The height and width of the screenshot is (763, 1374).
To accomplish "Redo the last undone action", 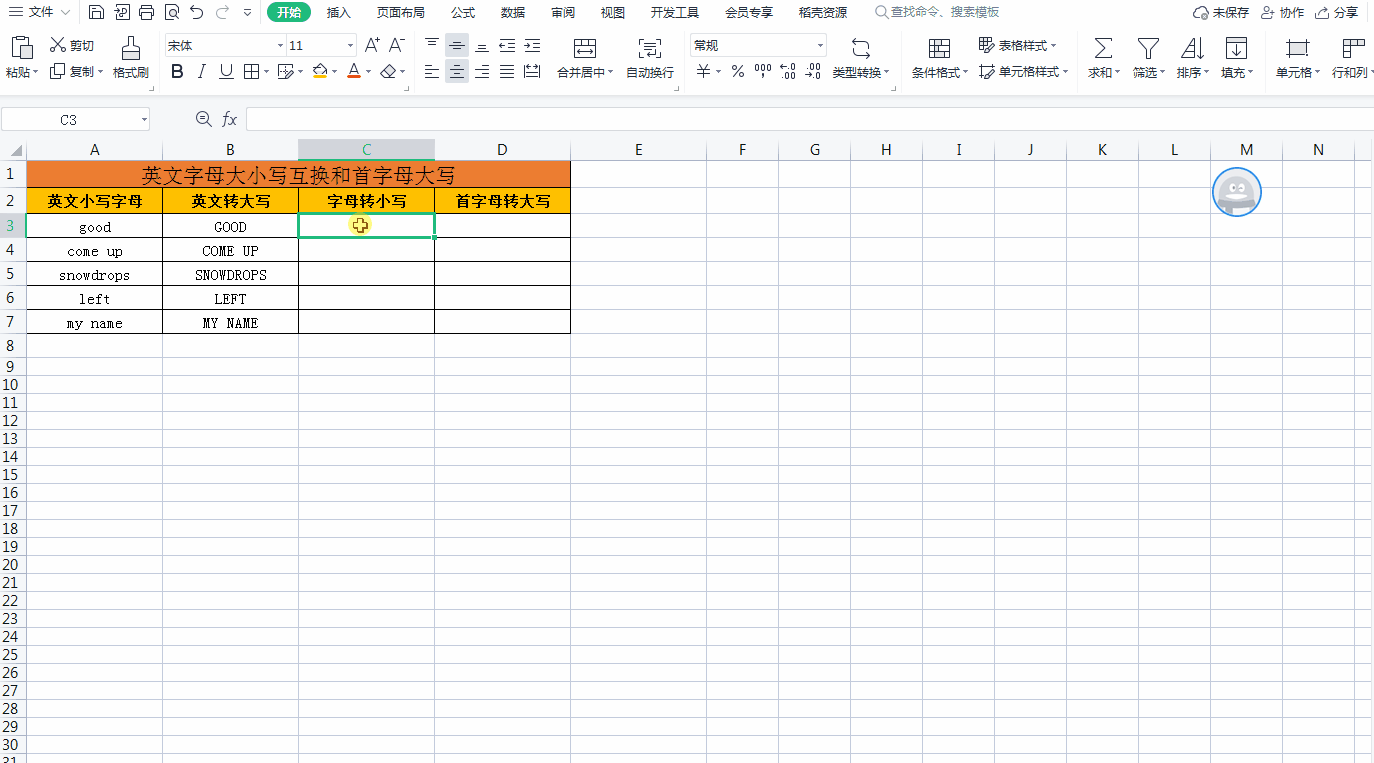I will (222, 13).
